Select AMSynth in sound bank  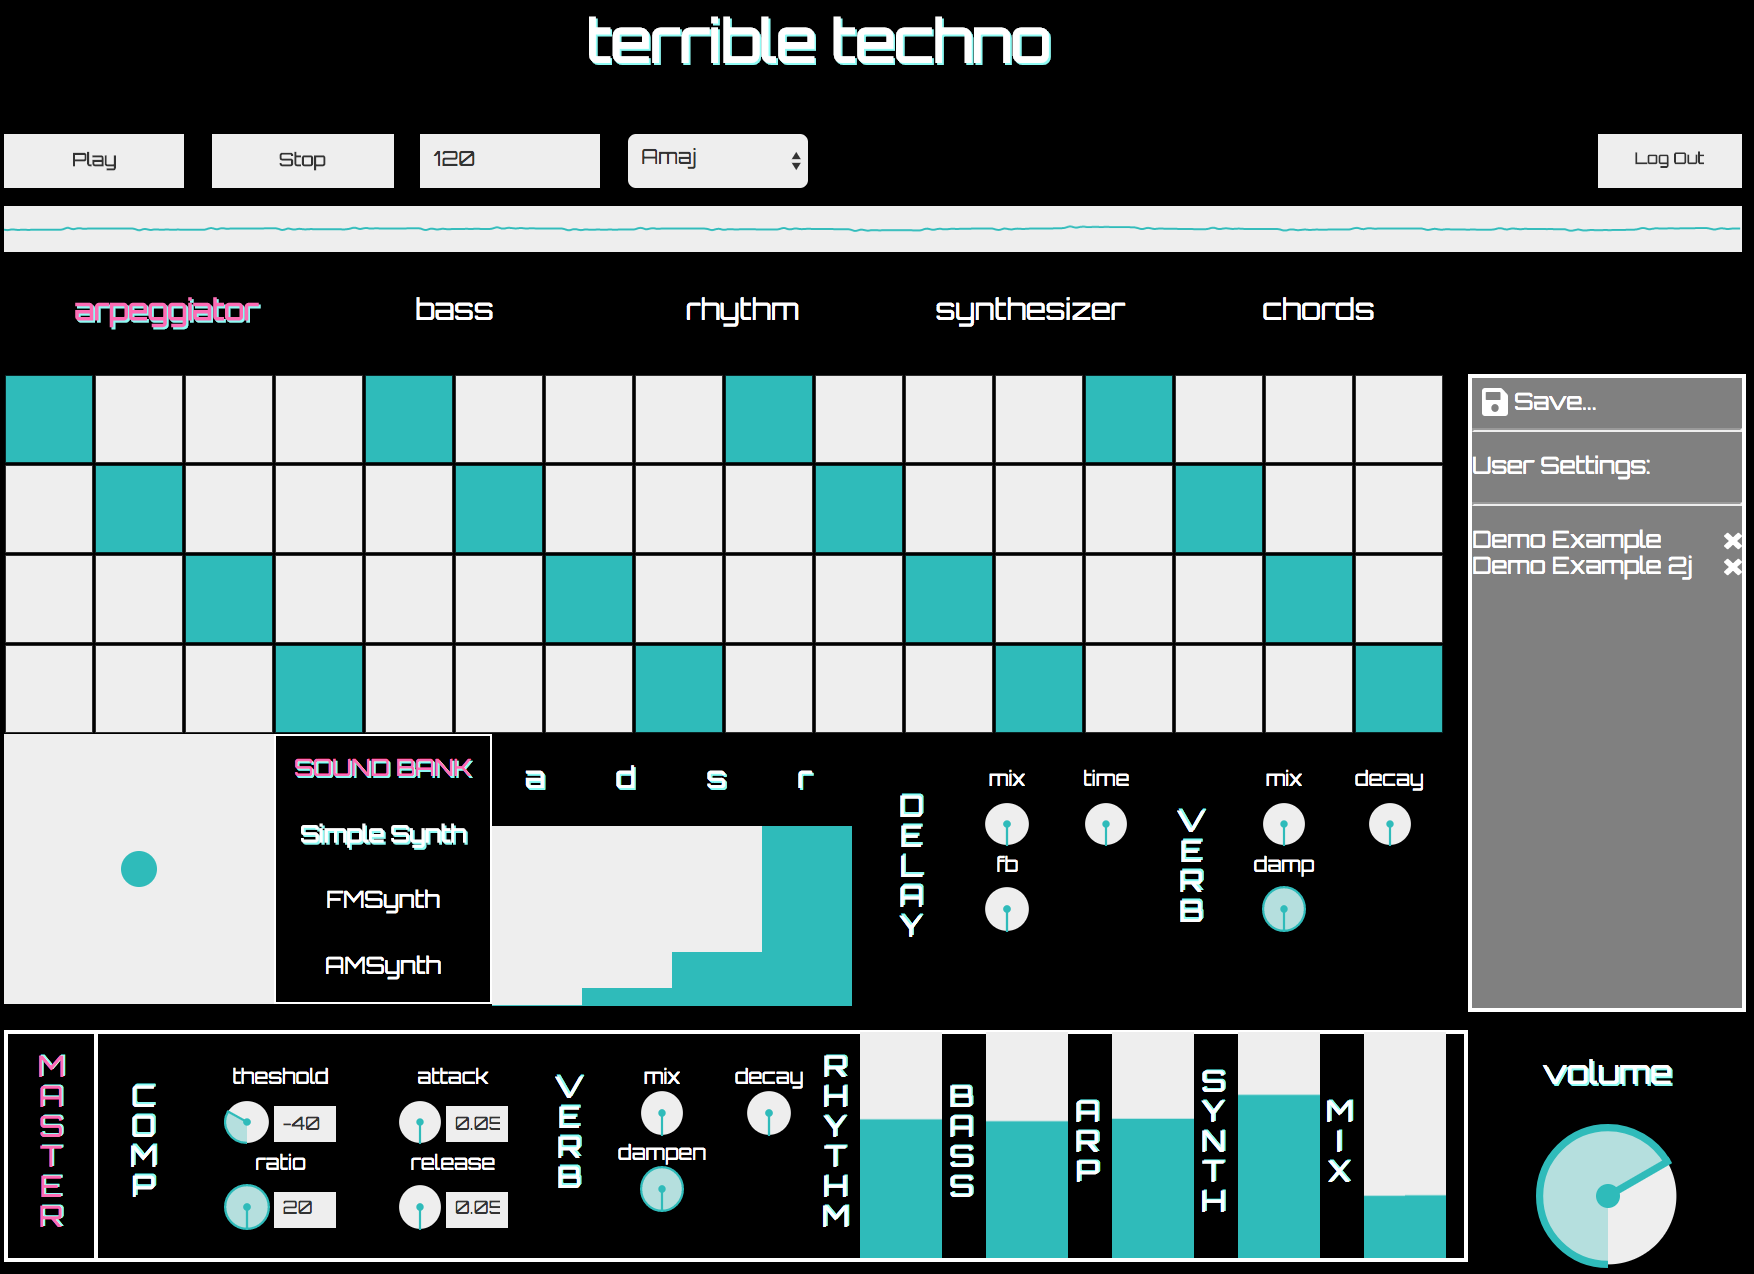point(383,966)
